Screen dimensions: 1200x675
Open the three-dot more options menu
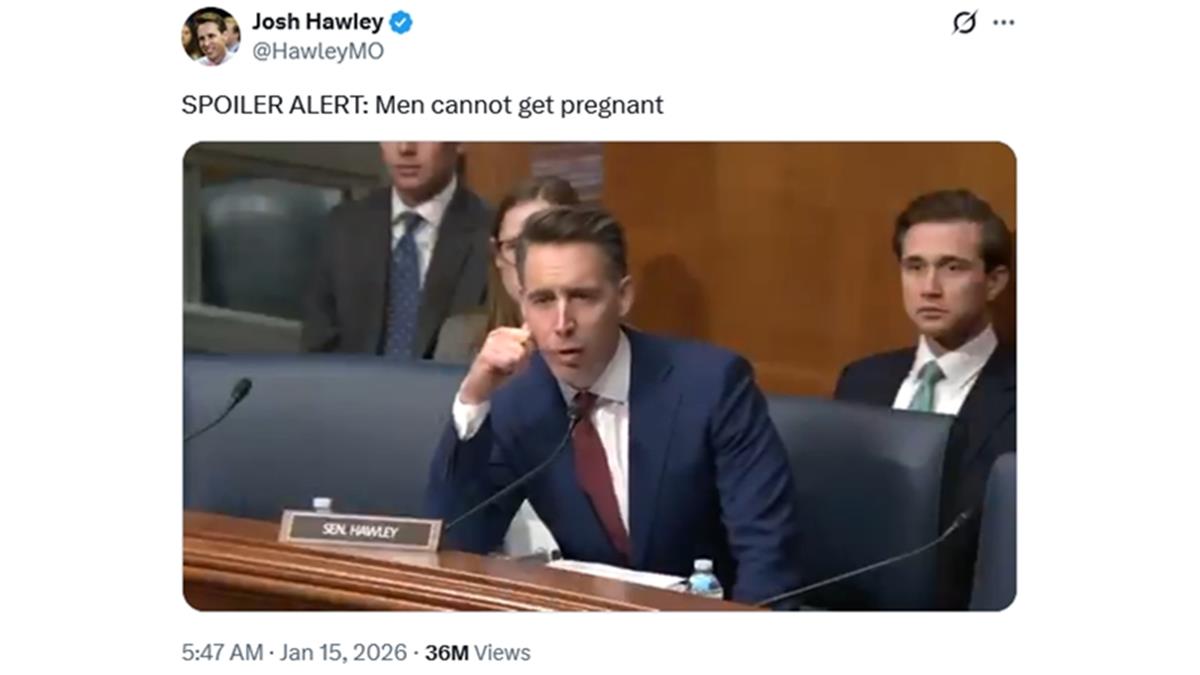1003,22
